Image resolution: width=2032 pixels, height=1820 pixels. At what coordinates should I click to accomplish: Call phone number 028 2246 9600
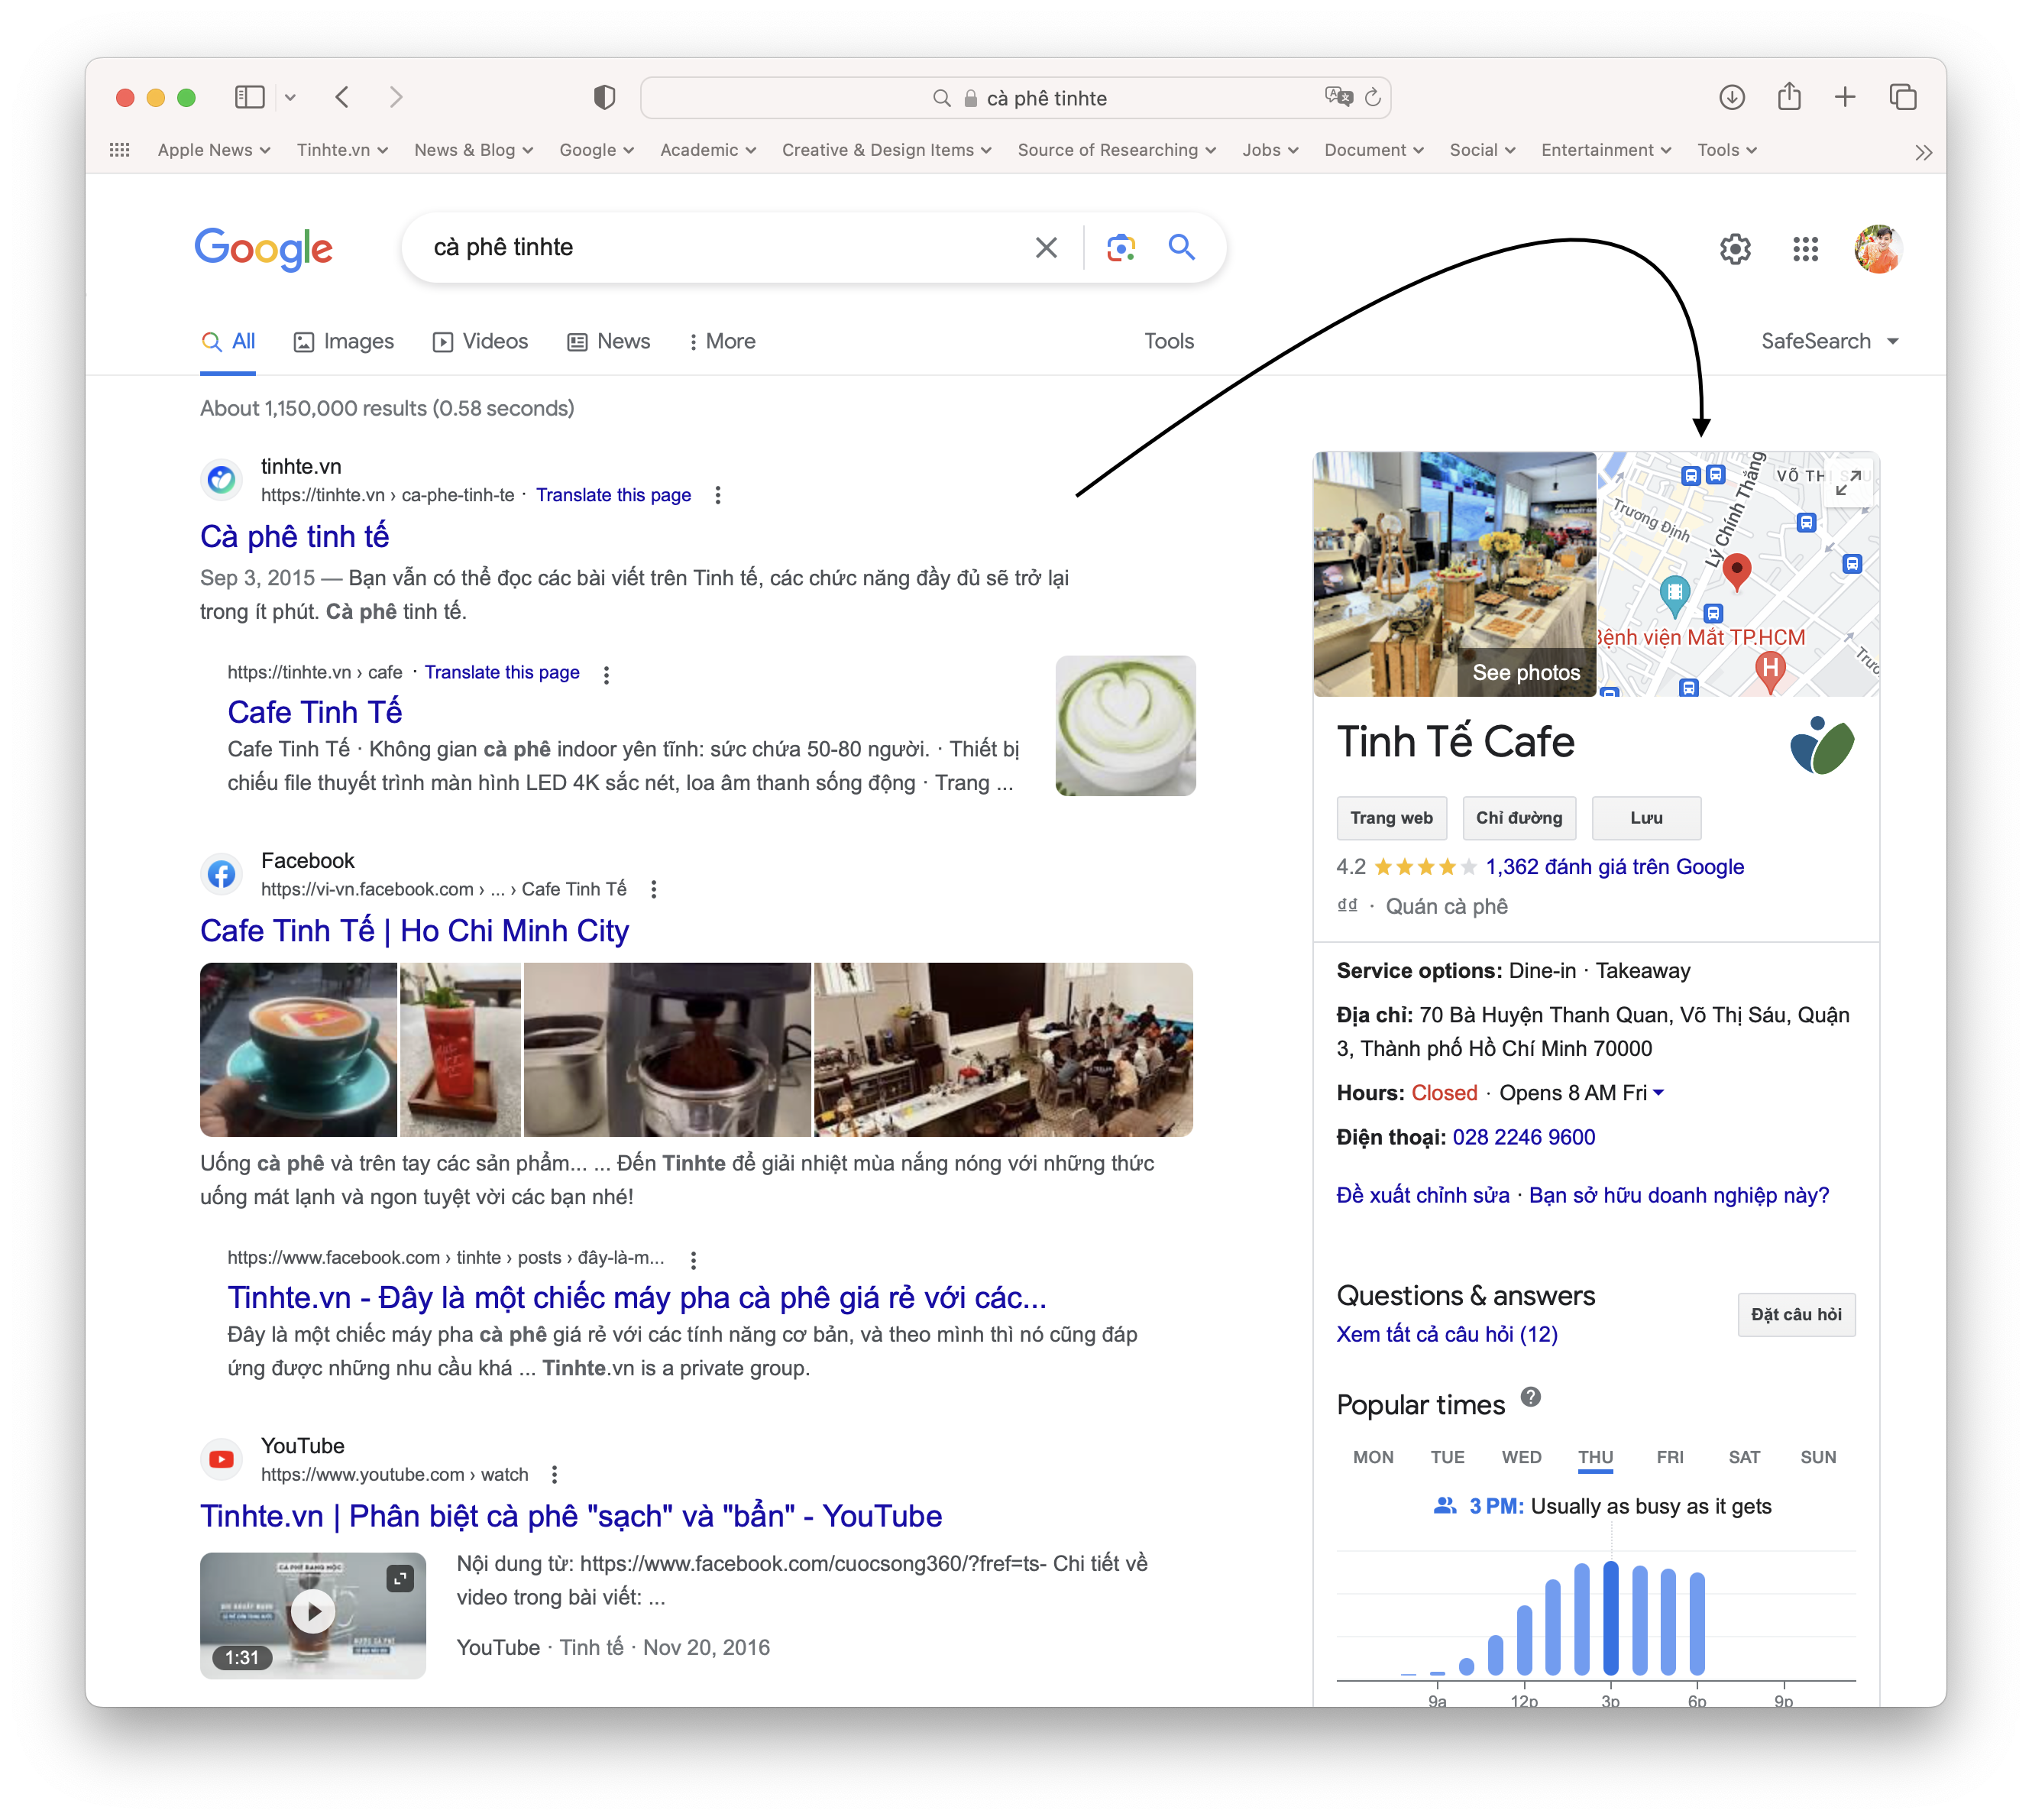(x=1523, y=1137)
